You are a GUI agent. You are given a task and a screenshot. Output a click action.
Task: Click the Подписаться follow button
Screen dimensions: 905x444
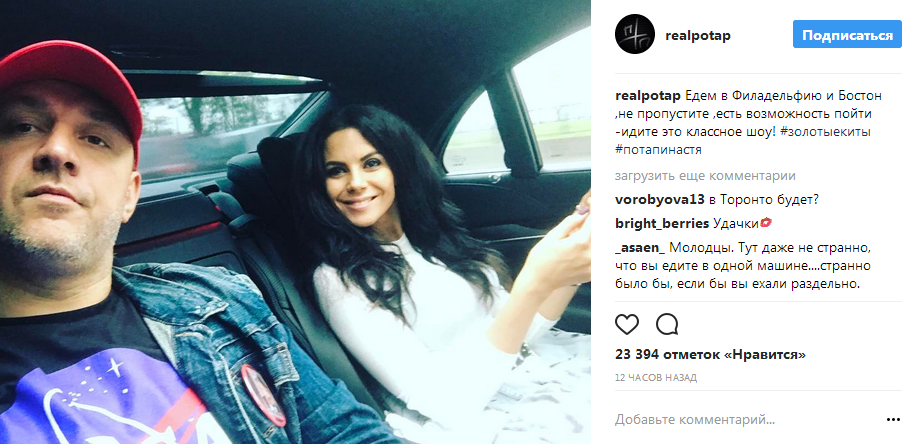(847, 35)
